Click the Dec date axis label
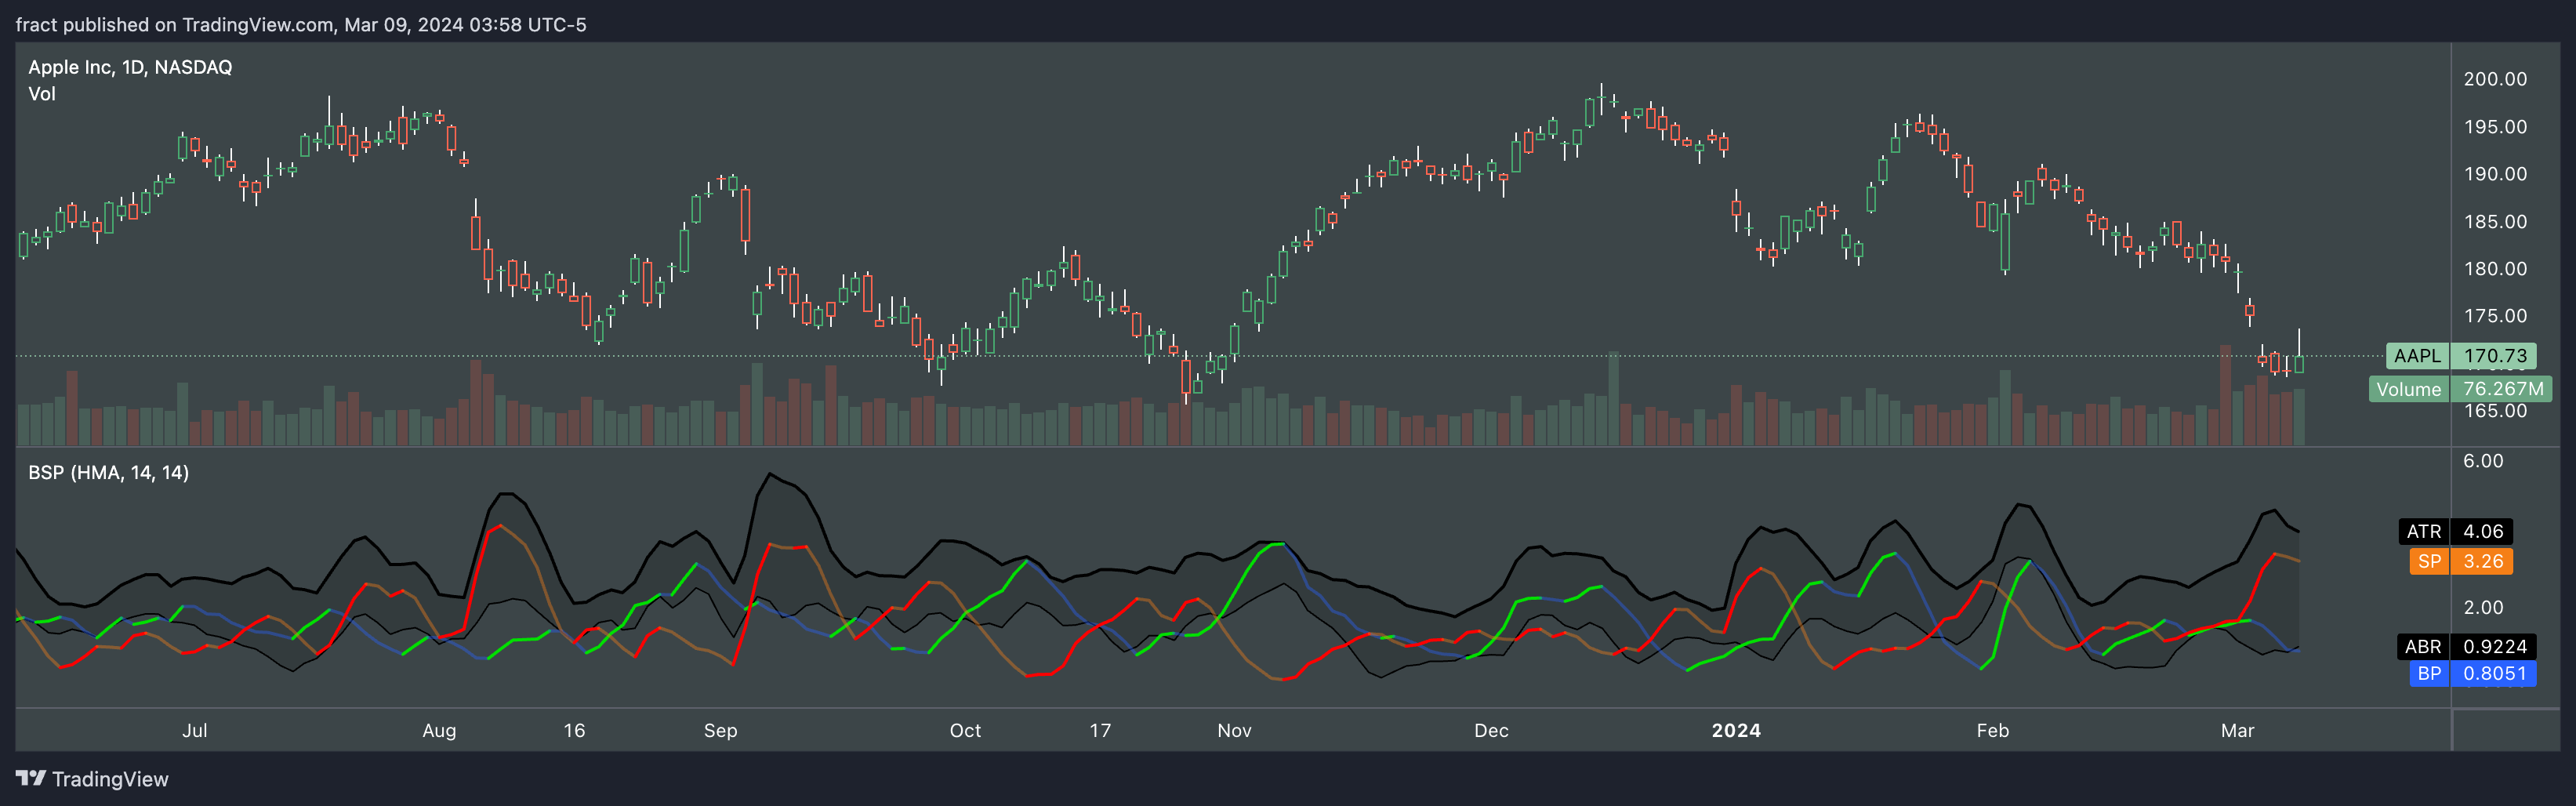Viewport: 2576px width, 806px height. pyautogui.click(x=1491, y=731)
